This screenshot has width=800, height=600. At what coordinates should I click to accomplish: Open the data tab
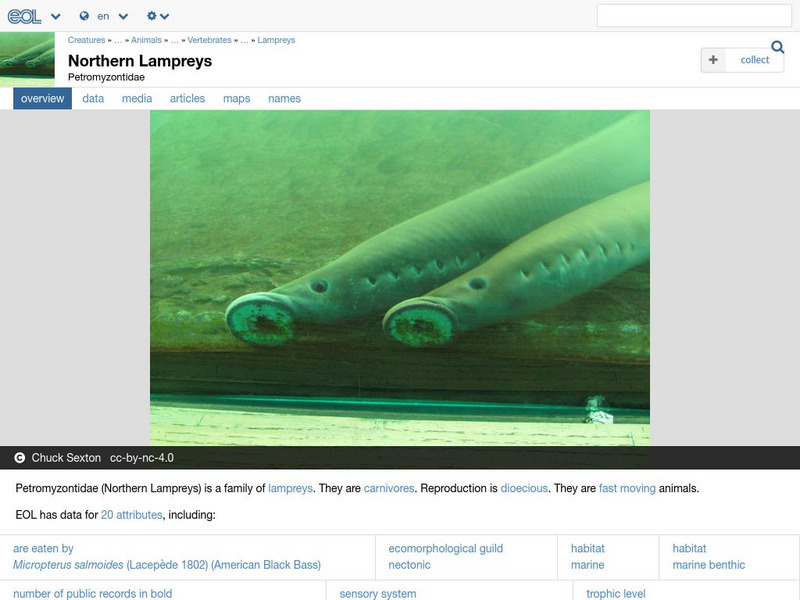[x=94, y=98]
